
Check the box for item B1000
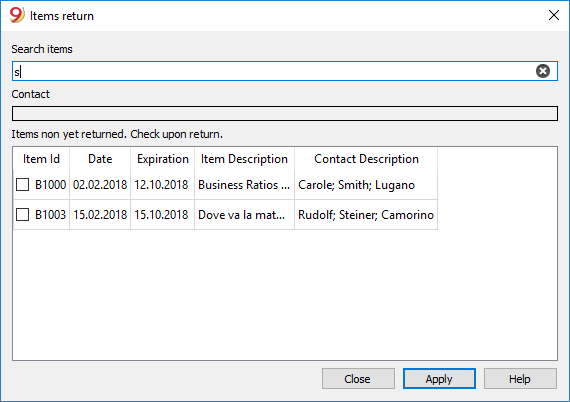[23, 185]
